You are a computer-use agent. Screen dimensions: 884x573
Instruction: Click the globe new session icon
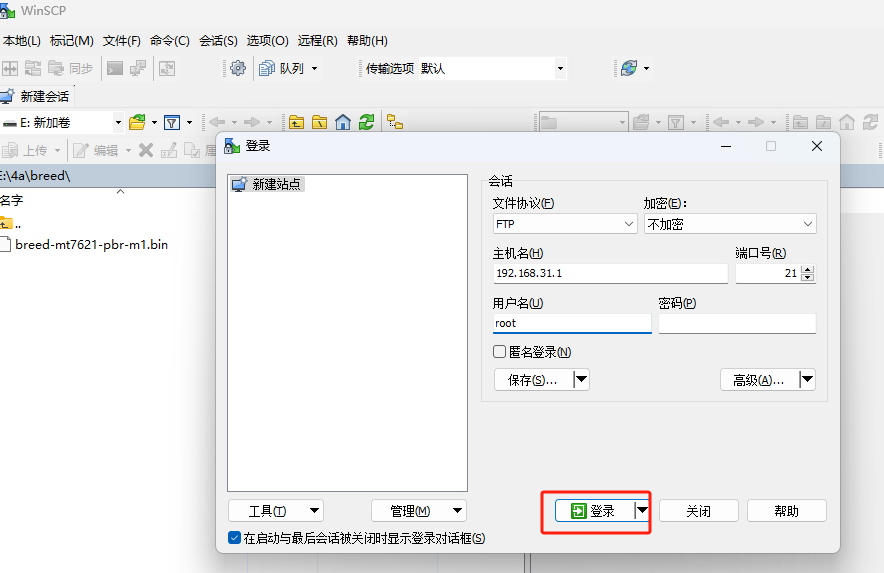[629, 68]
